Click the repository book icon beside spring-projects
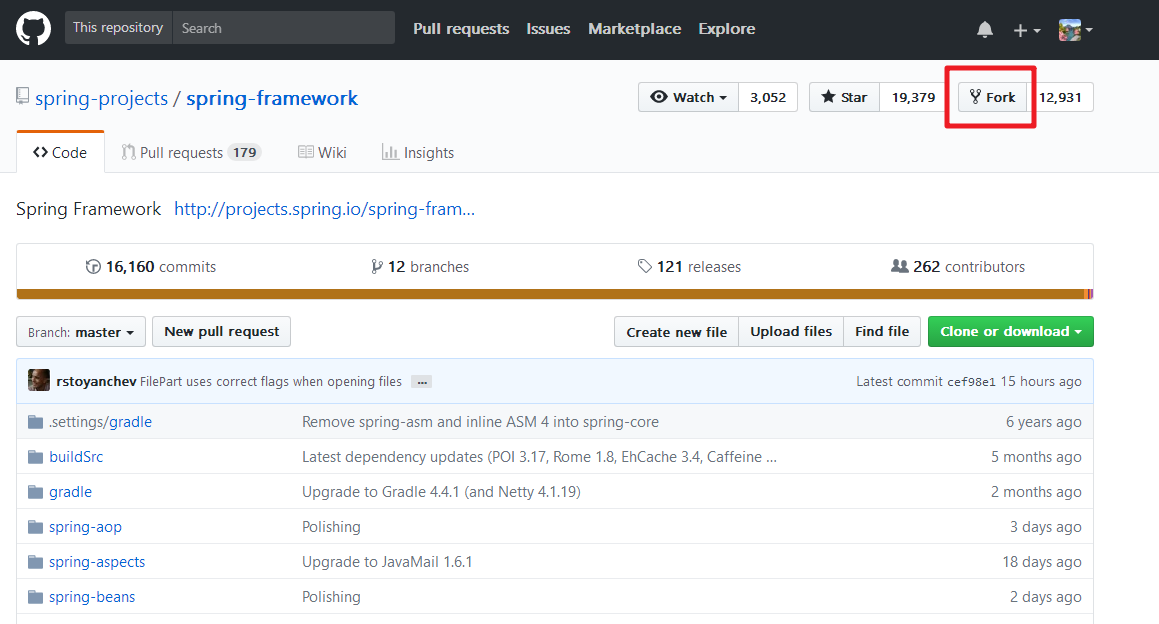Image resolution: width=1159 pixels, height=624 pixels. tap(23, 96)
